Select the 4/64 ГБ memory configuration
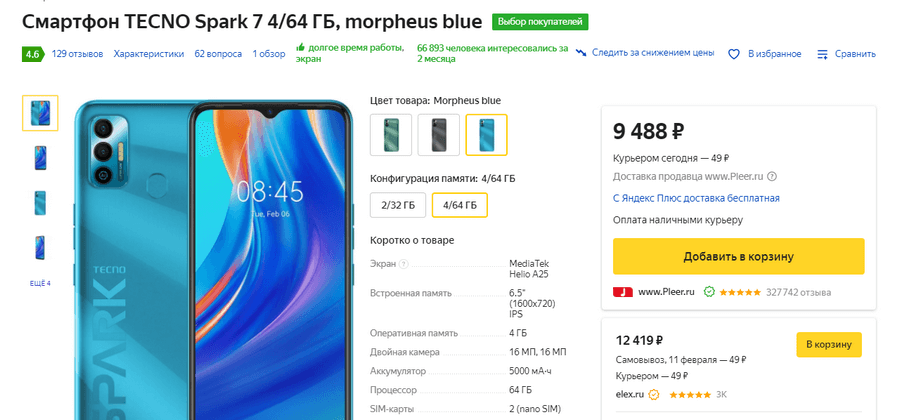The height and width of the screenshot is (420, 900). click(459, 205)
